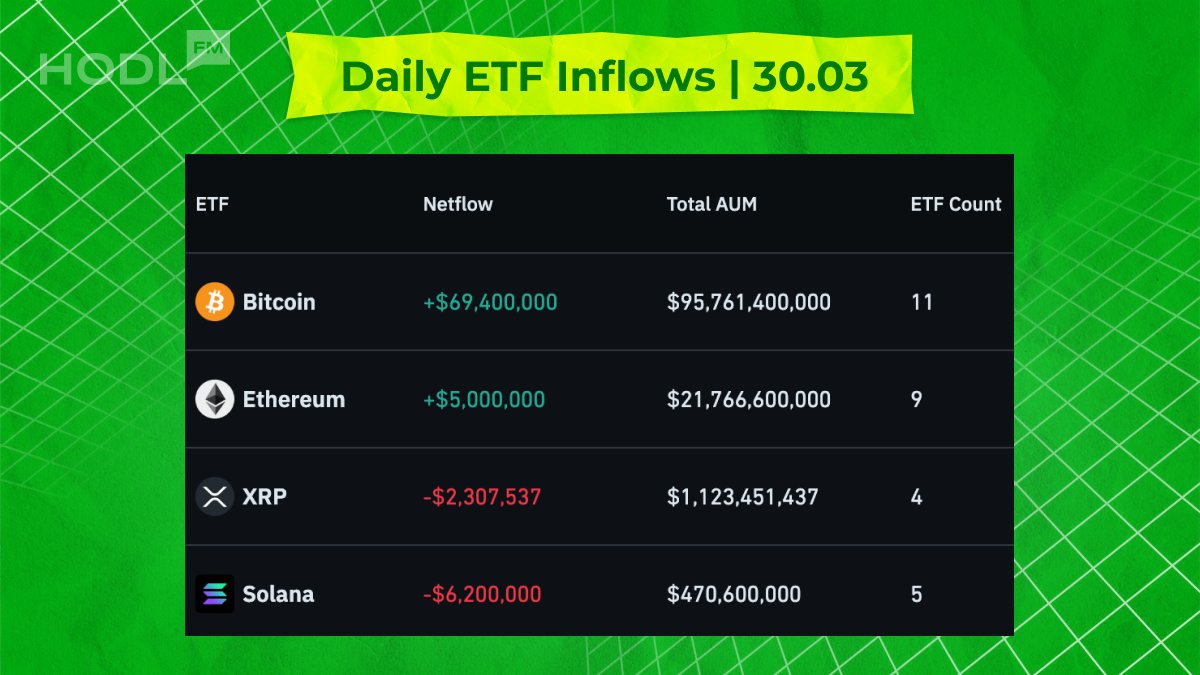Viewport: 1200px width, 675px height.
Task: Click the XRP coin icon
Action: (x=214, y=497)
